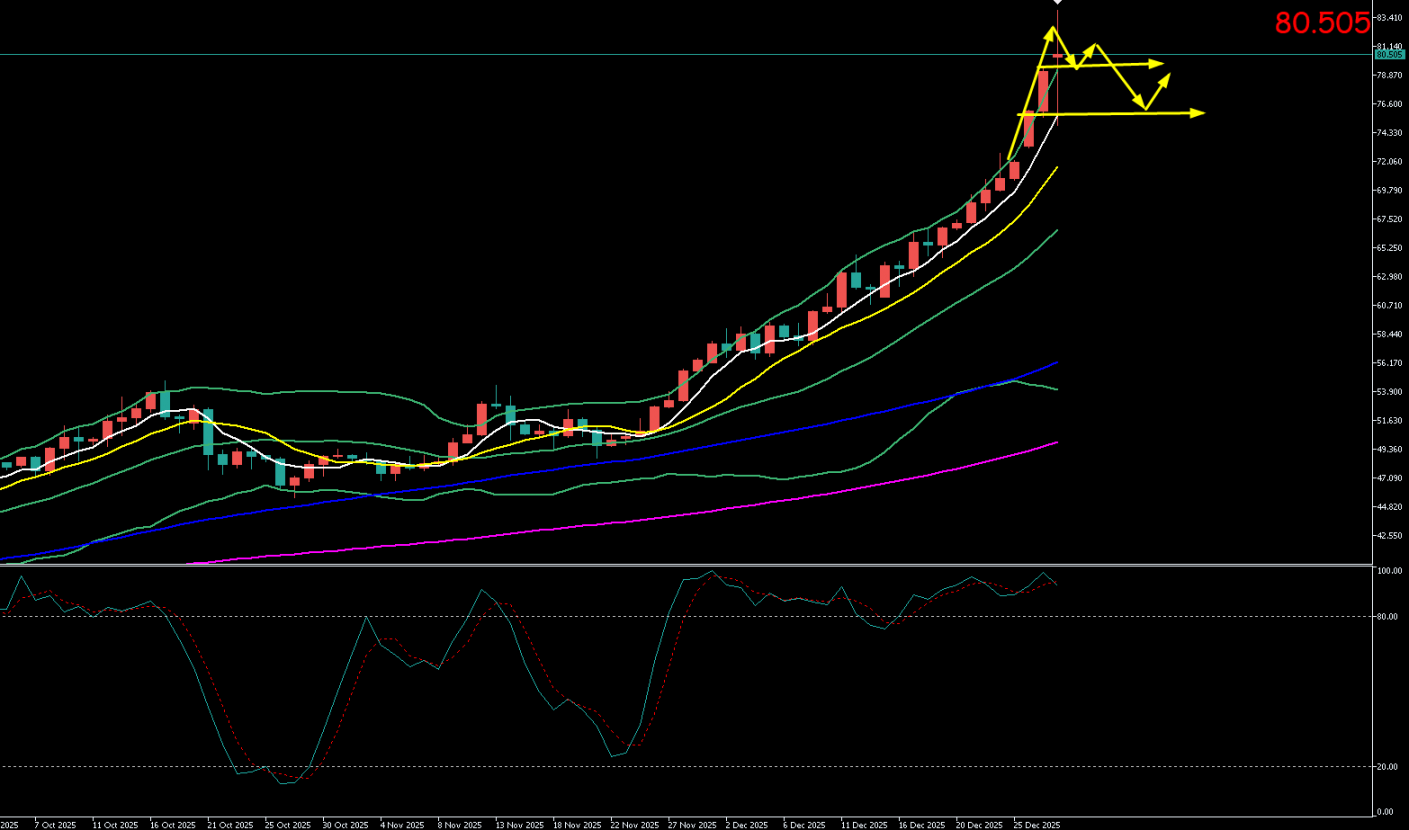Click the 100.00 label on oscillator scale

(x=1387, y=572)
